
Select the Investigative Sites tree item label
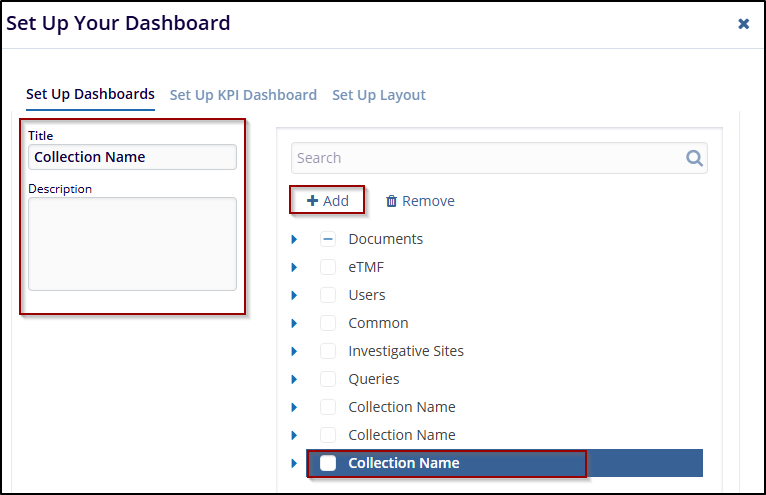click(x=406, y=351)
